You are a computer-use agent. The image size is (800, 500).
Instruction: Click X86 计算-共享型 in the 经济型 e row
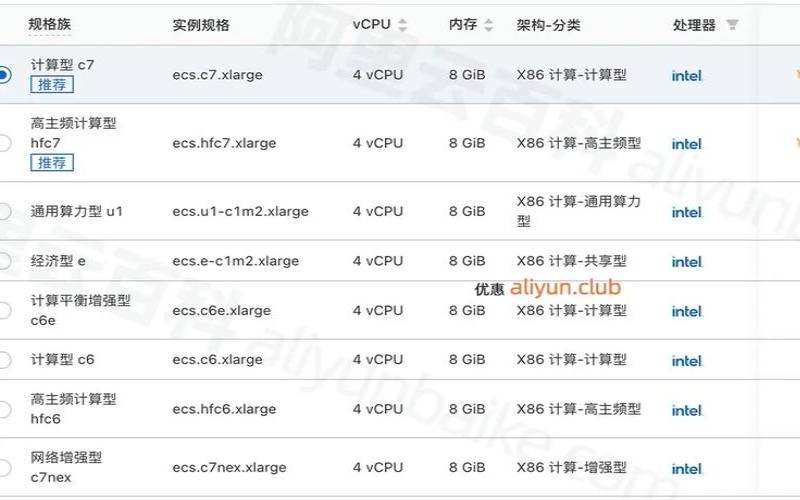coord(571,261)
